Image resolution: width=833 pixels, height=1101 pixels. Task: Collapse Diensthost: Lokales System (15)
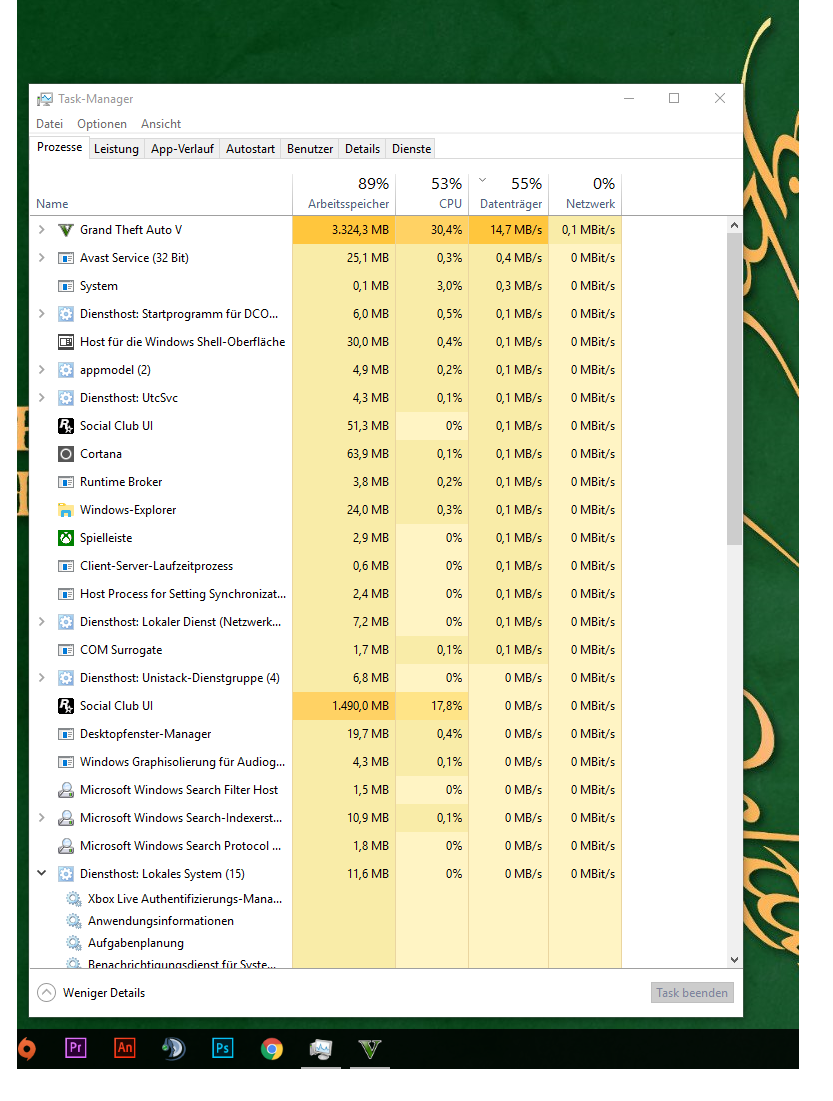(x=41, y=873)
